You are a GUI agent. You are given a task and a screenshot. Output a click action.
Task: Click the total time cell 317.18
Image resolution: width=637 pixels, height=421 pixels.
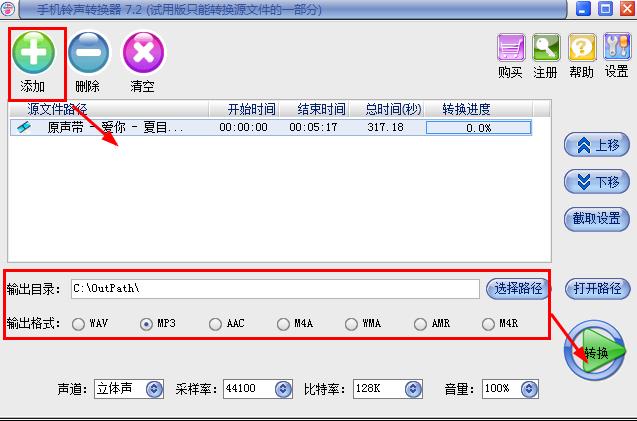386,127
